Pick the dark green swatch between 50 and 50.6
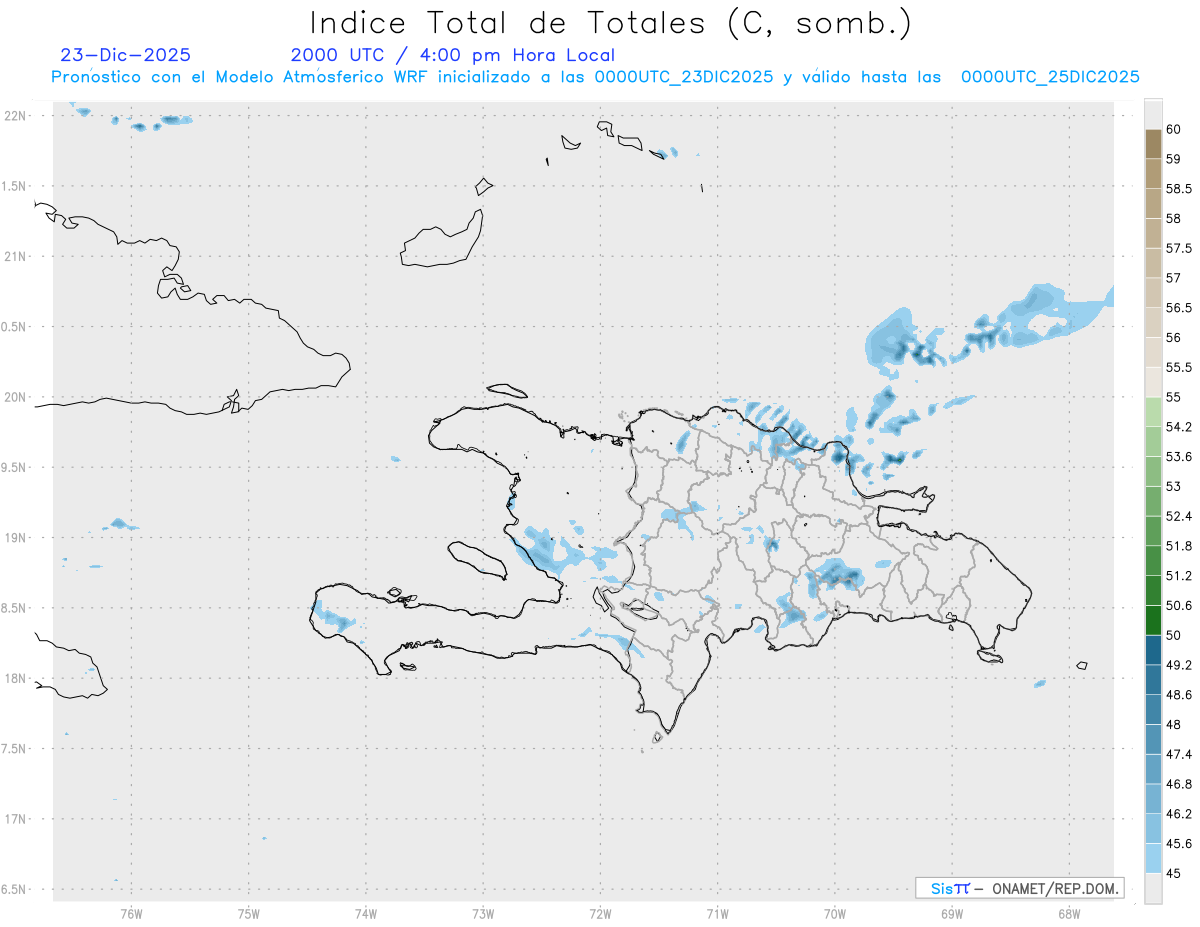The height and width of the screenshot is (927, 1200). coord(1153,620)
